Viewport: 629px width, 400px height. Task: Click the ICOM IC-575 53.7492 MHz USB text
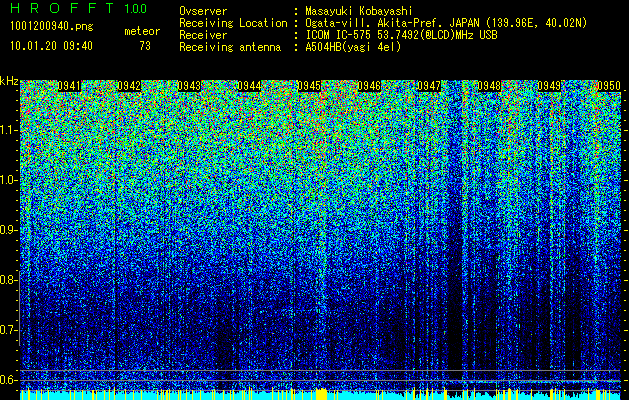pos(402,35)
